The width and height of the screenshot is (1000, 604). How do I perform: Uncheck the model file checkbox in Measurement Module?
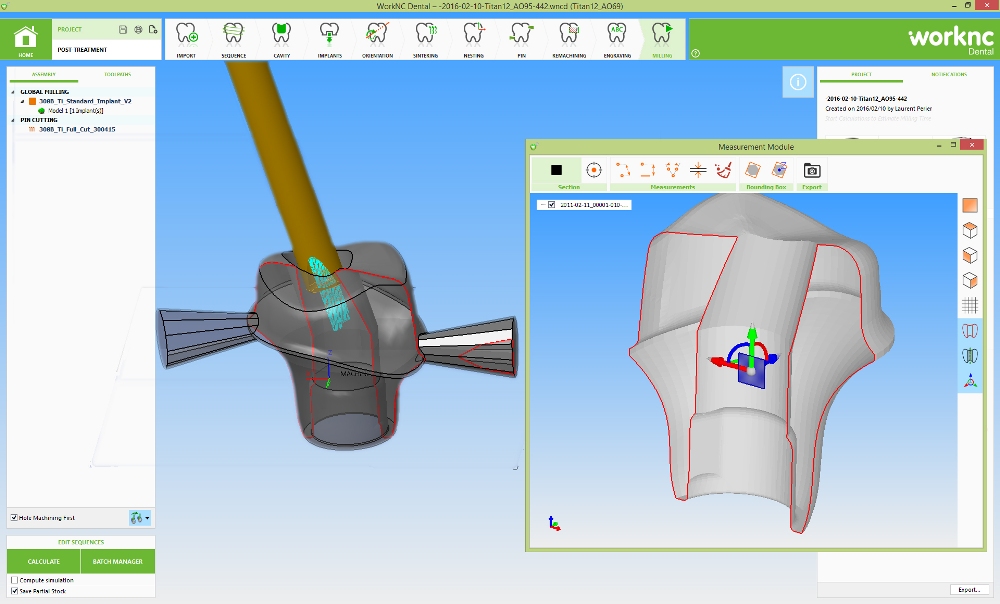pyautogui.click(x=552, y=205)
